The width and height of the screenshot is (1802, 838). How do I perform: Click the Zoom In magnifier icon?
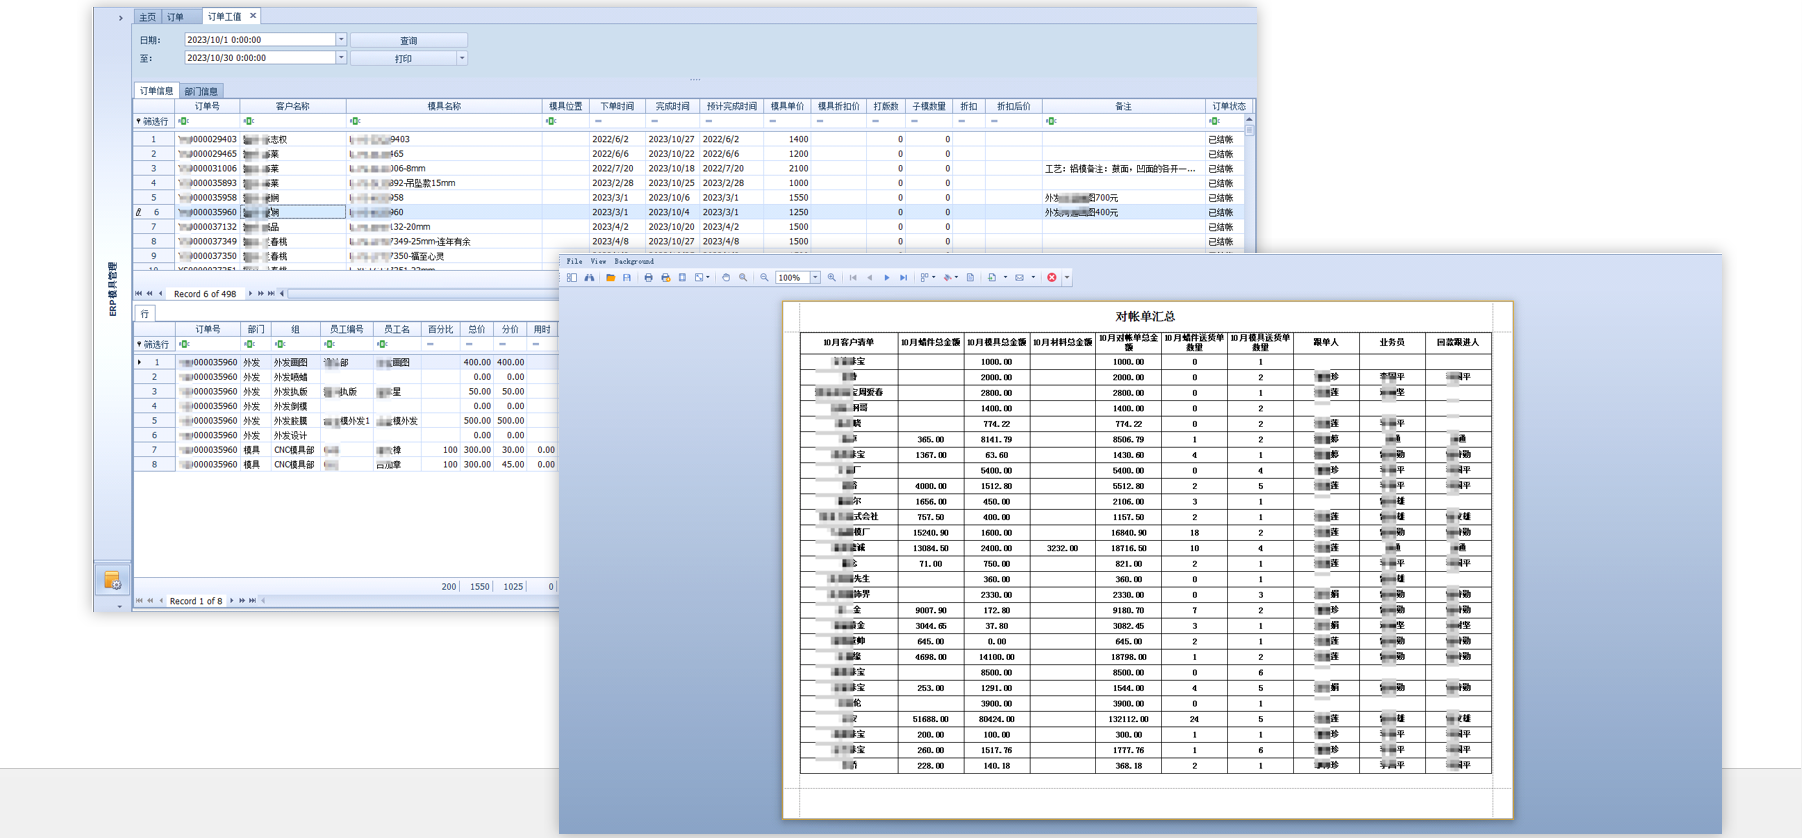(832, 278)
